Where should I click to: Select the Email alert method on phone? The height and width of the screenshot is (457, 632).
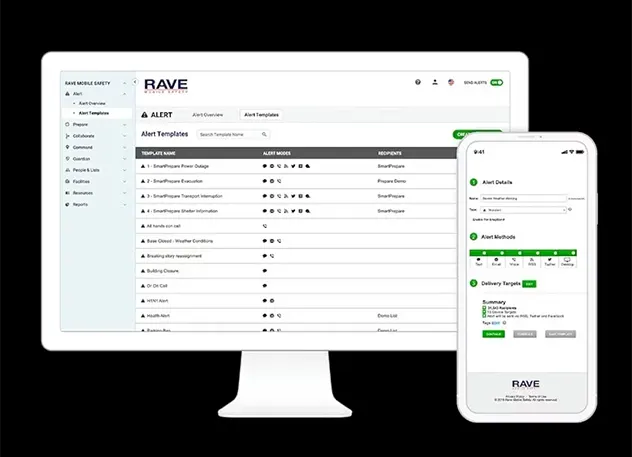click(496, 261)
